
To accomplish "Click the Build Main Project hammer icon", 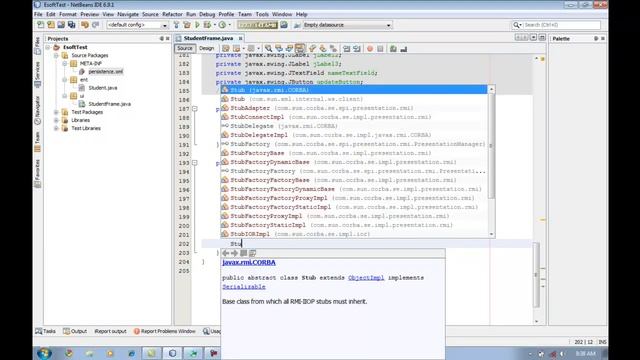I will (x=176, y=25).
